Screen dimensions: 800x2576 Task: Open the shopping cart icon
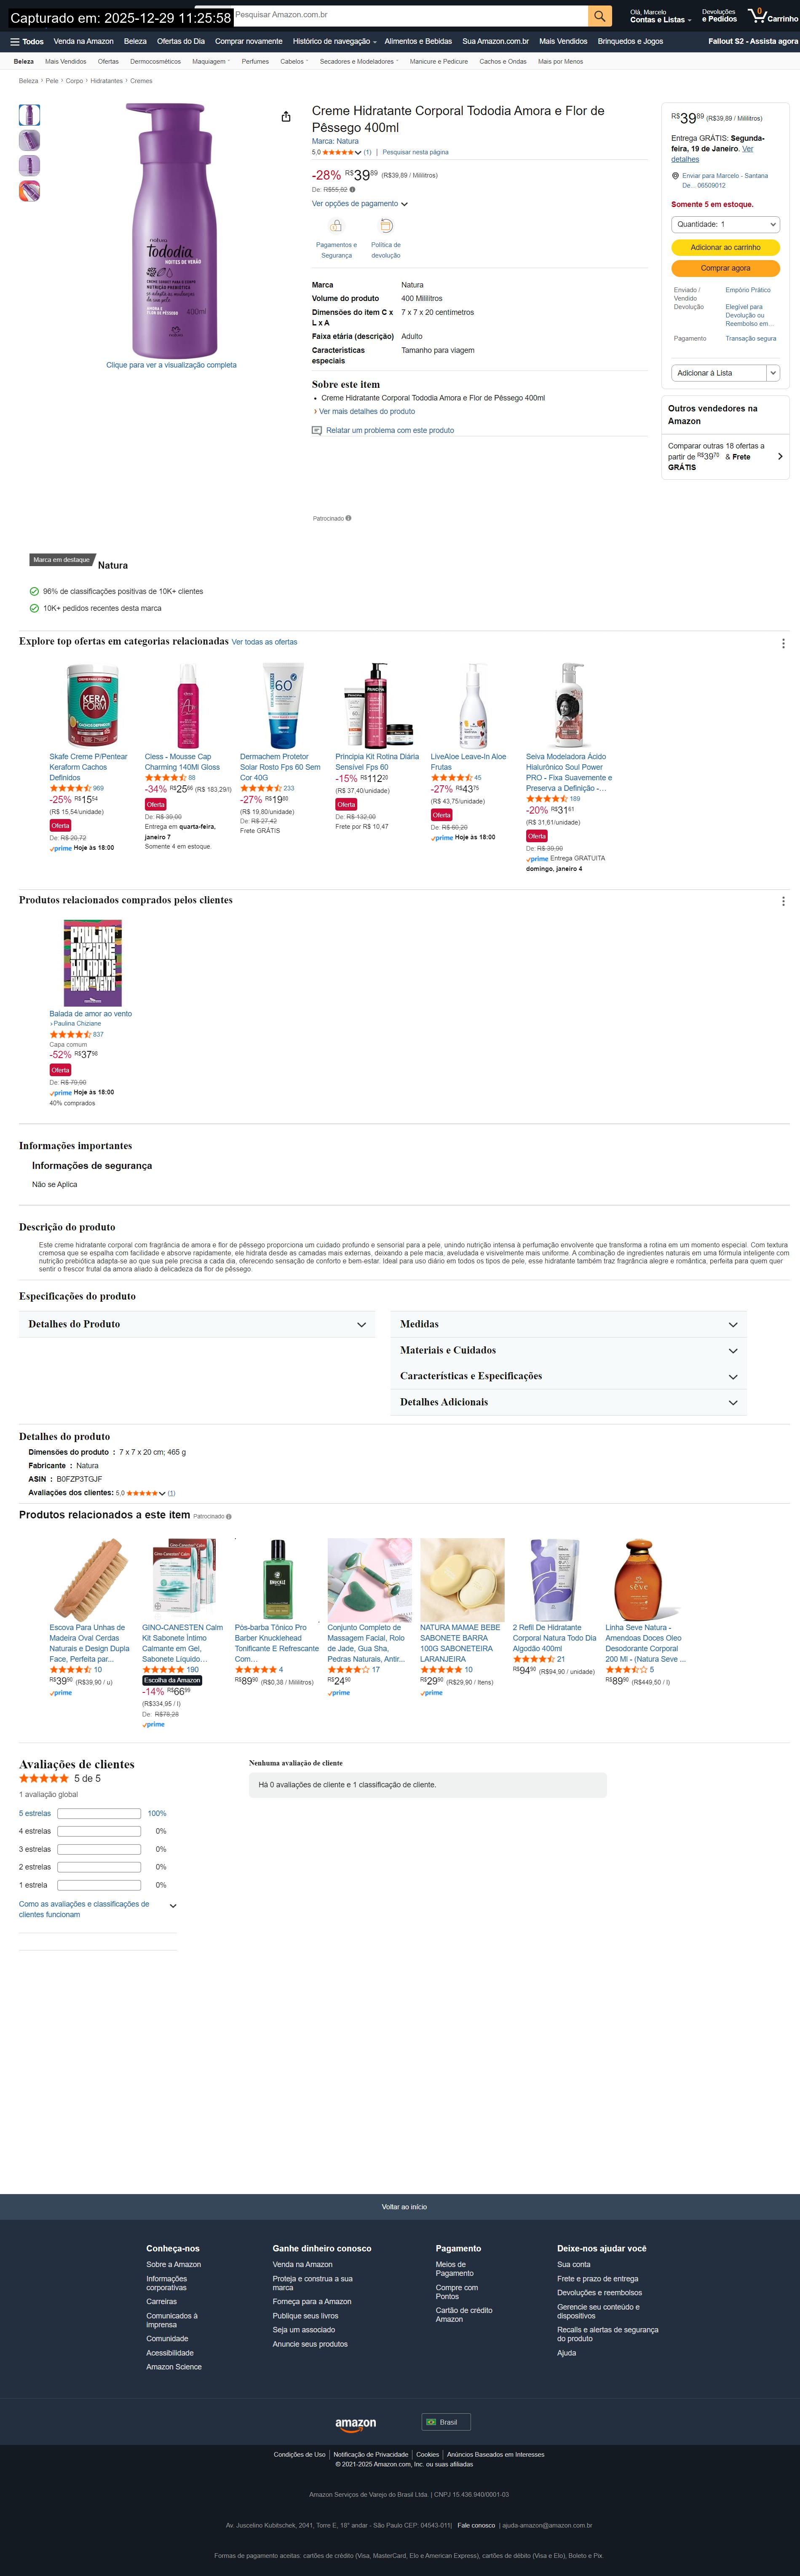pyautogui.click(x=757, y=15)
